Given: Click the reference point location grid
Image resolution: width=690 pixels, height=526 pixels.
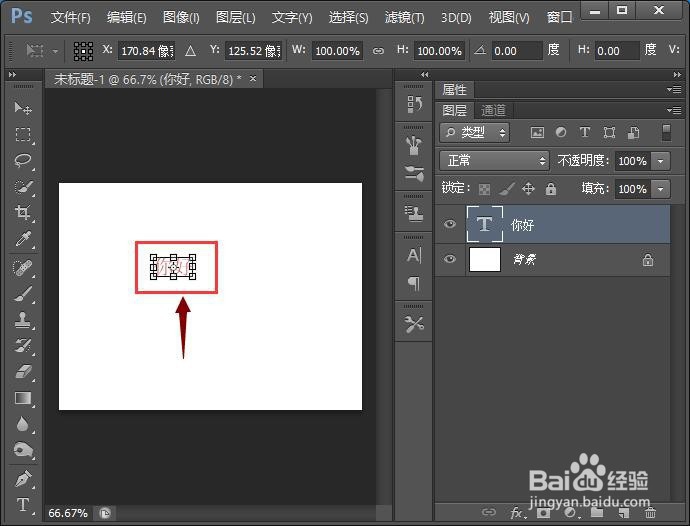Looking at the screenshot, I should click(x=83, y=51).
